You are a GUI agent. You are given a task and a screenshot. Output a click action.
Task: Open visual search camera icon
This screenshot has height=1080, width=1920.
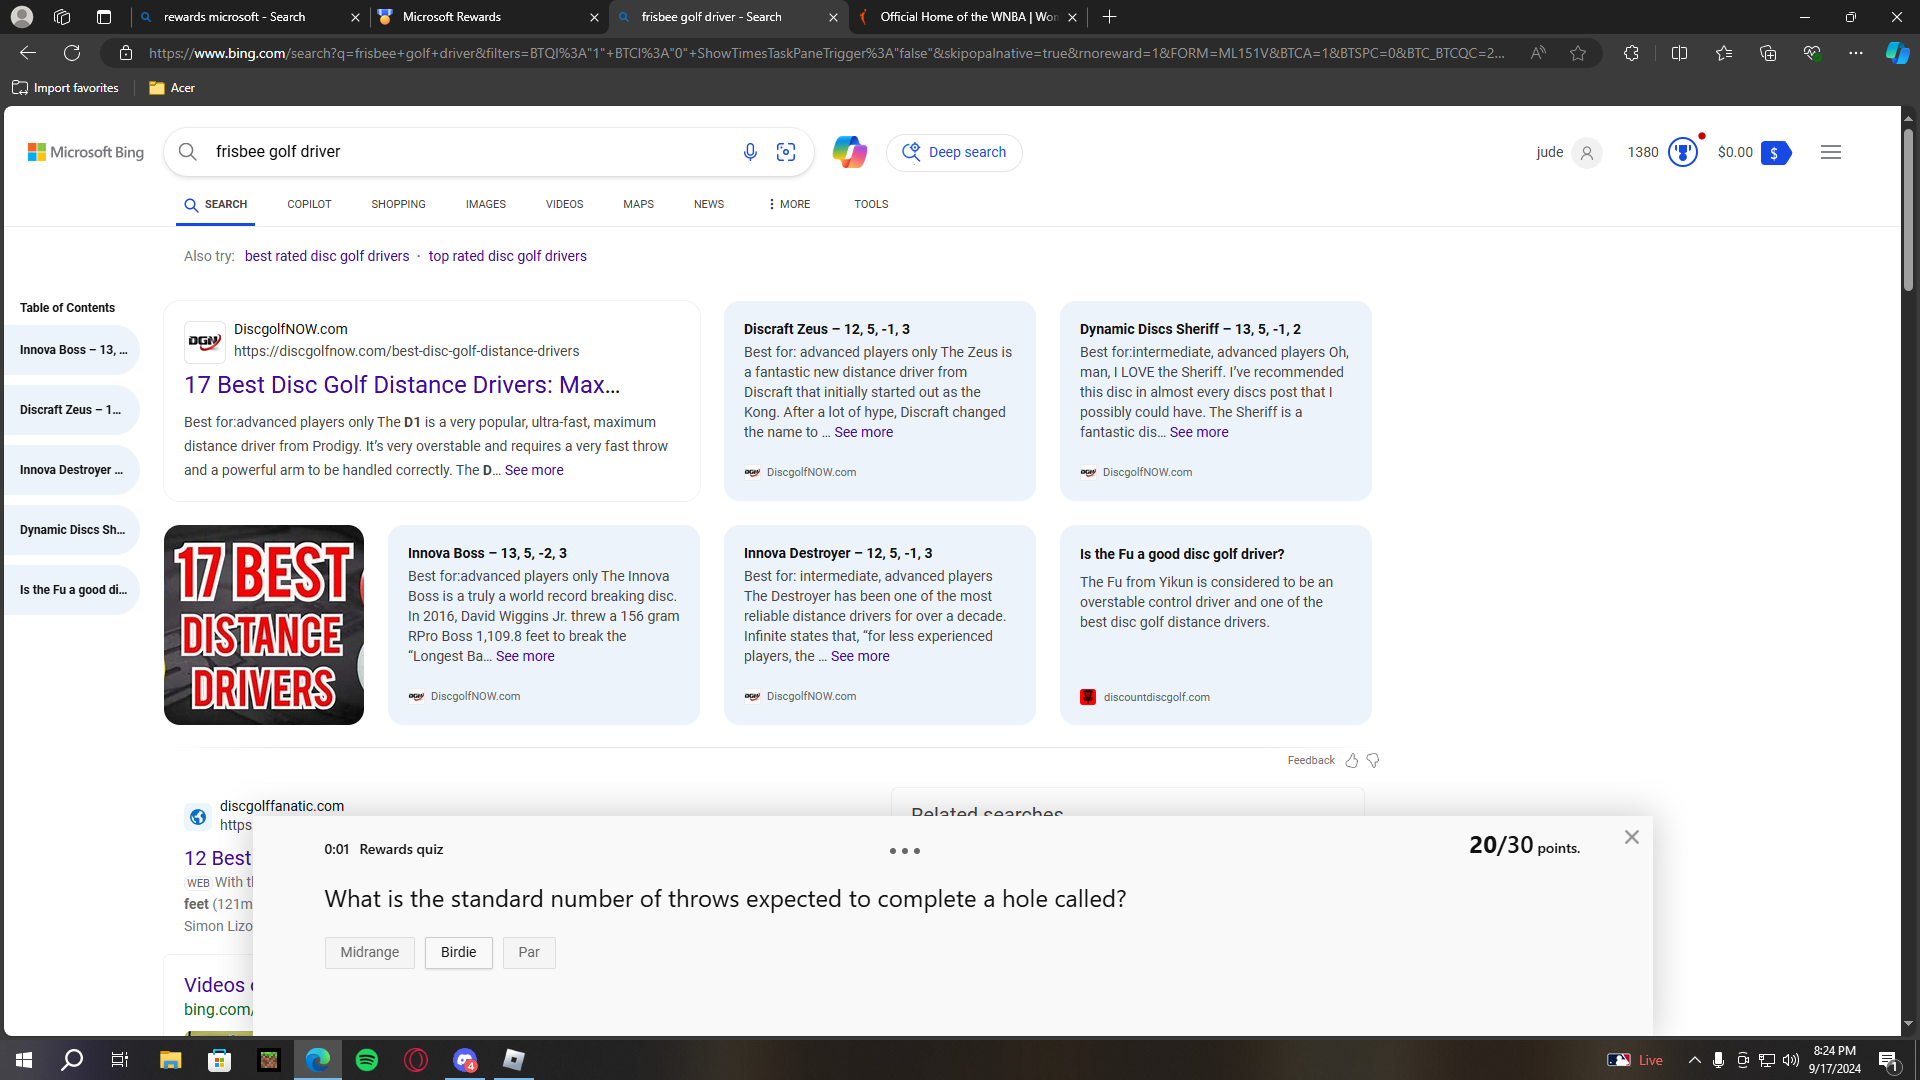(786, 152)
